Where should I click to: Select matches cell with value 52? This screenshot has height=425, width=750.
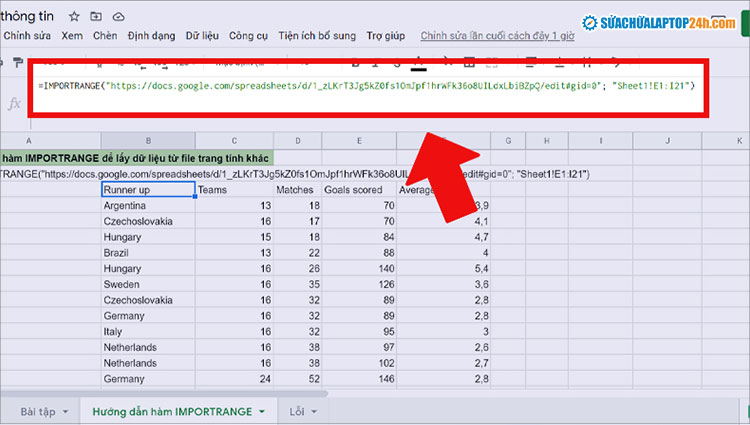[298, 379]
